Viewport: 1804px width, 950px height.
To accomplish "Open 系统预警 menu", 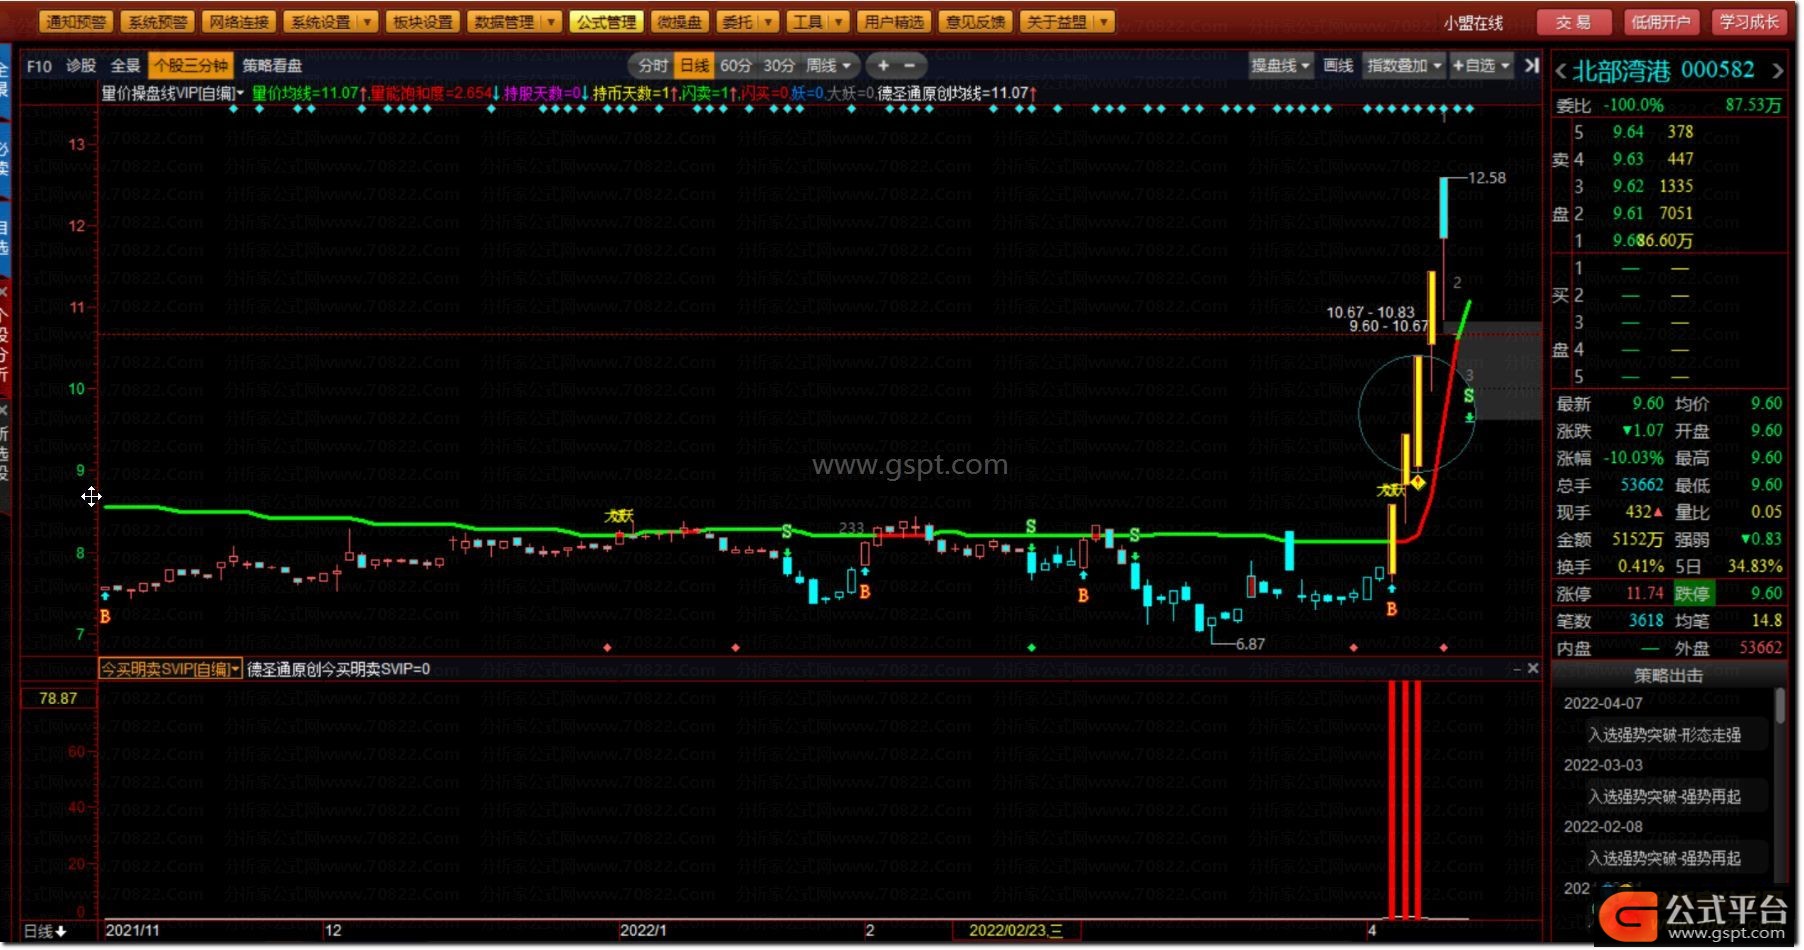I will (x=158, y=22).
